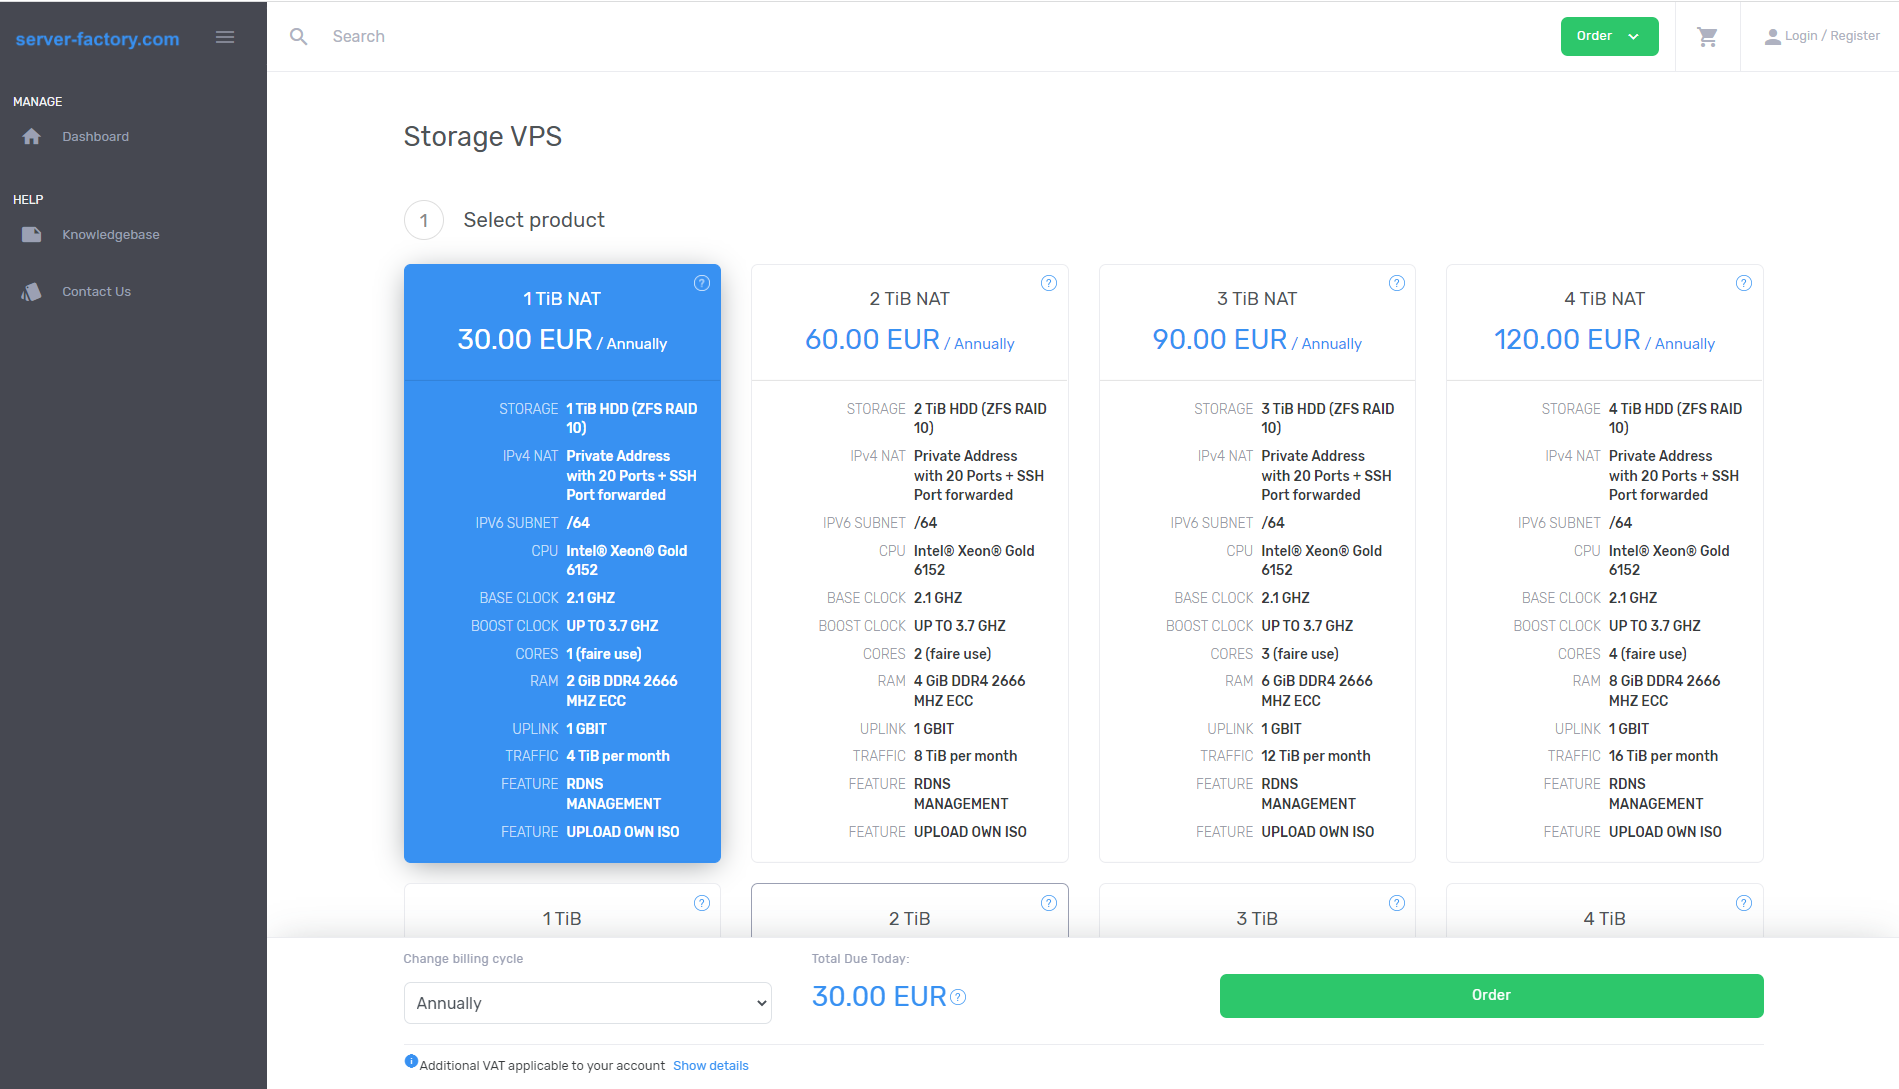Click the search magnifier icon
This screenshot has width=1899, height=1089.
(x=298, y=37)
